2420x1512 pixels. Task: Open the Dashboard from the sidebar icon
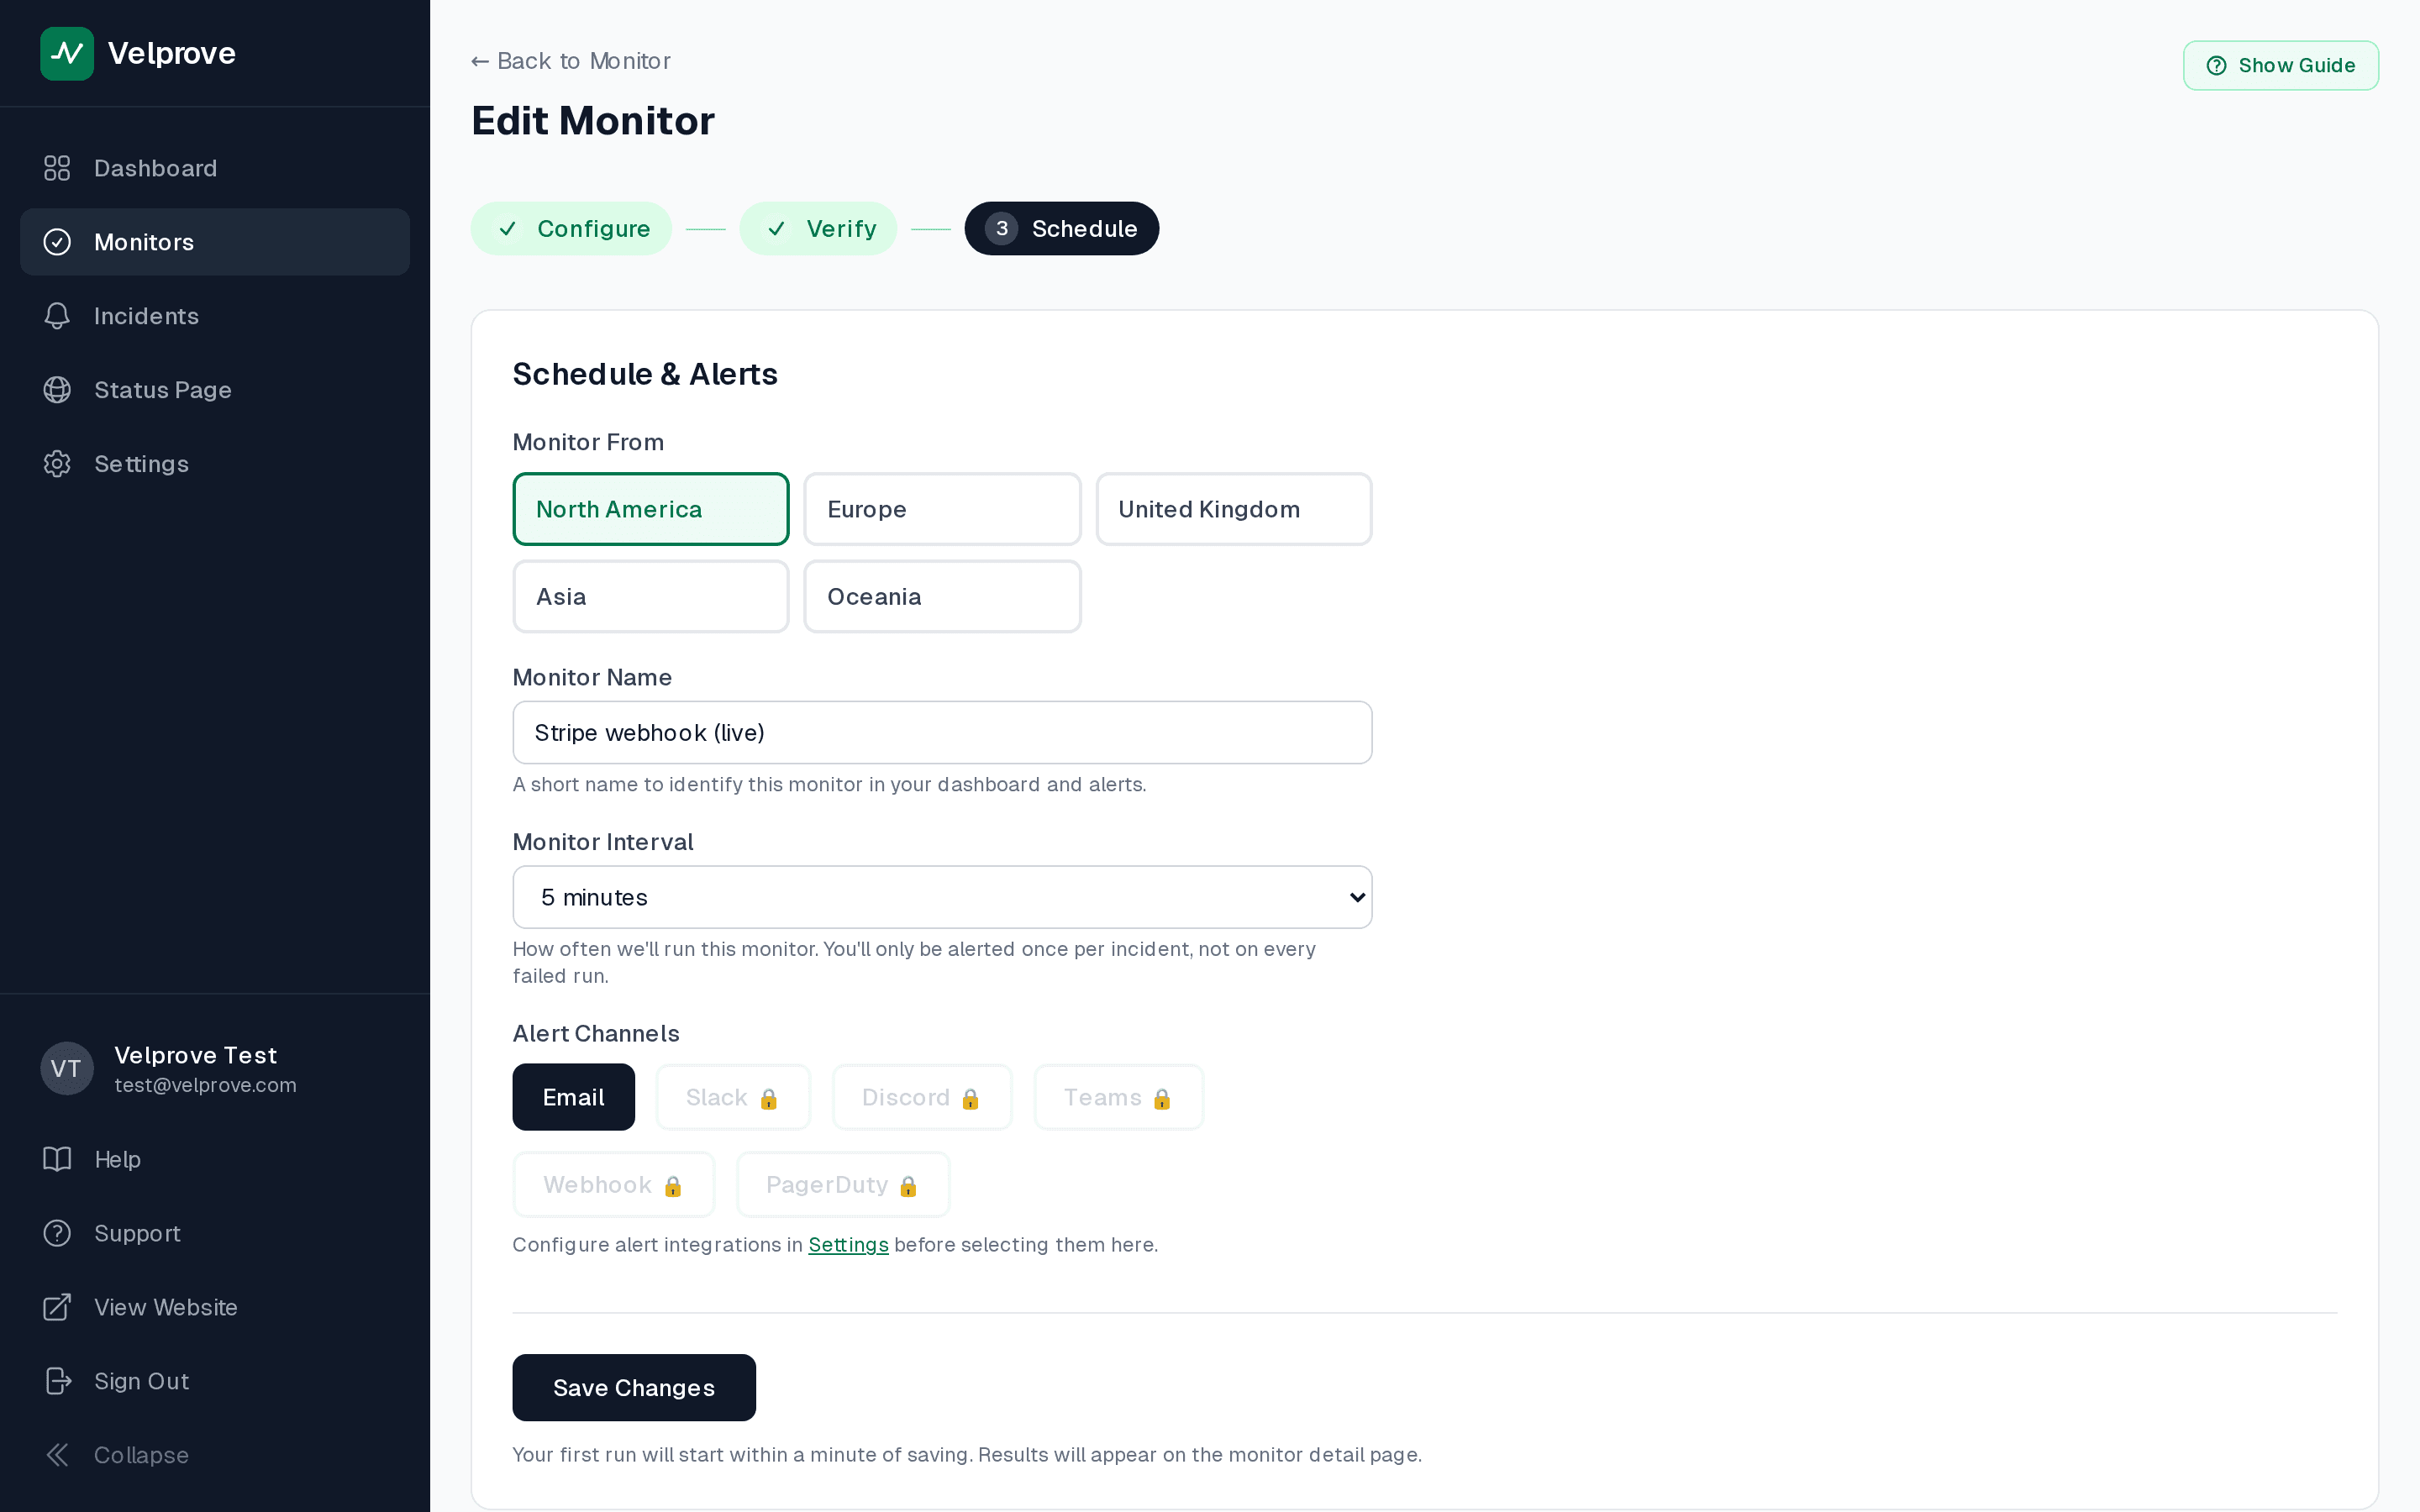coord(57,168)
